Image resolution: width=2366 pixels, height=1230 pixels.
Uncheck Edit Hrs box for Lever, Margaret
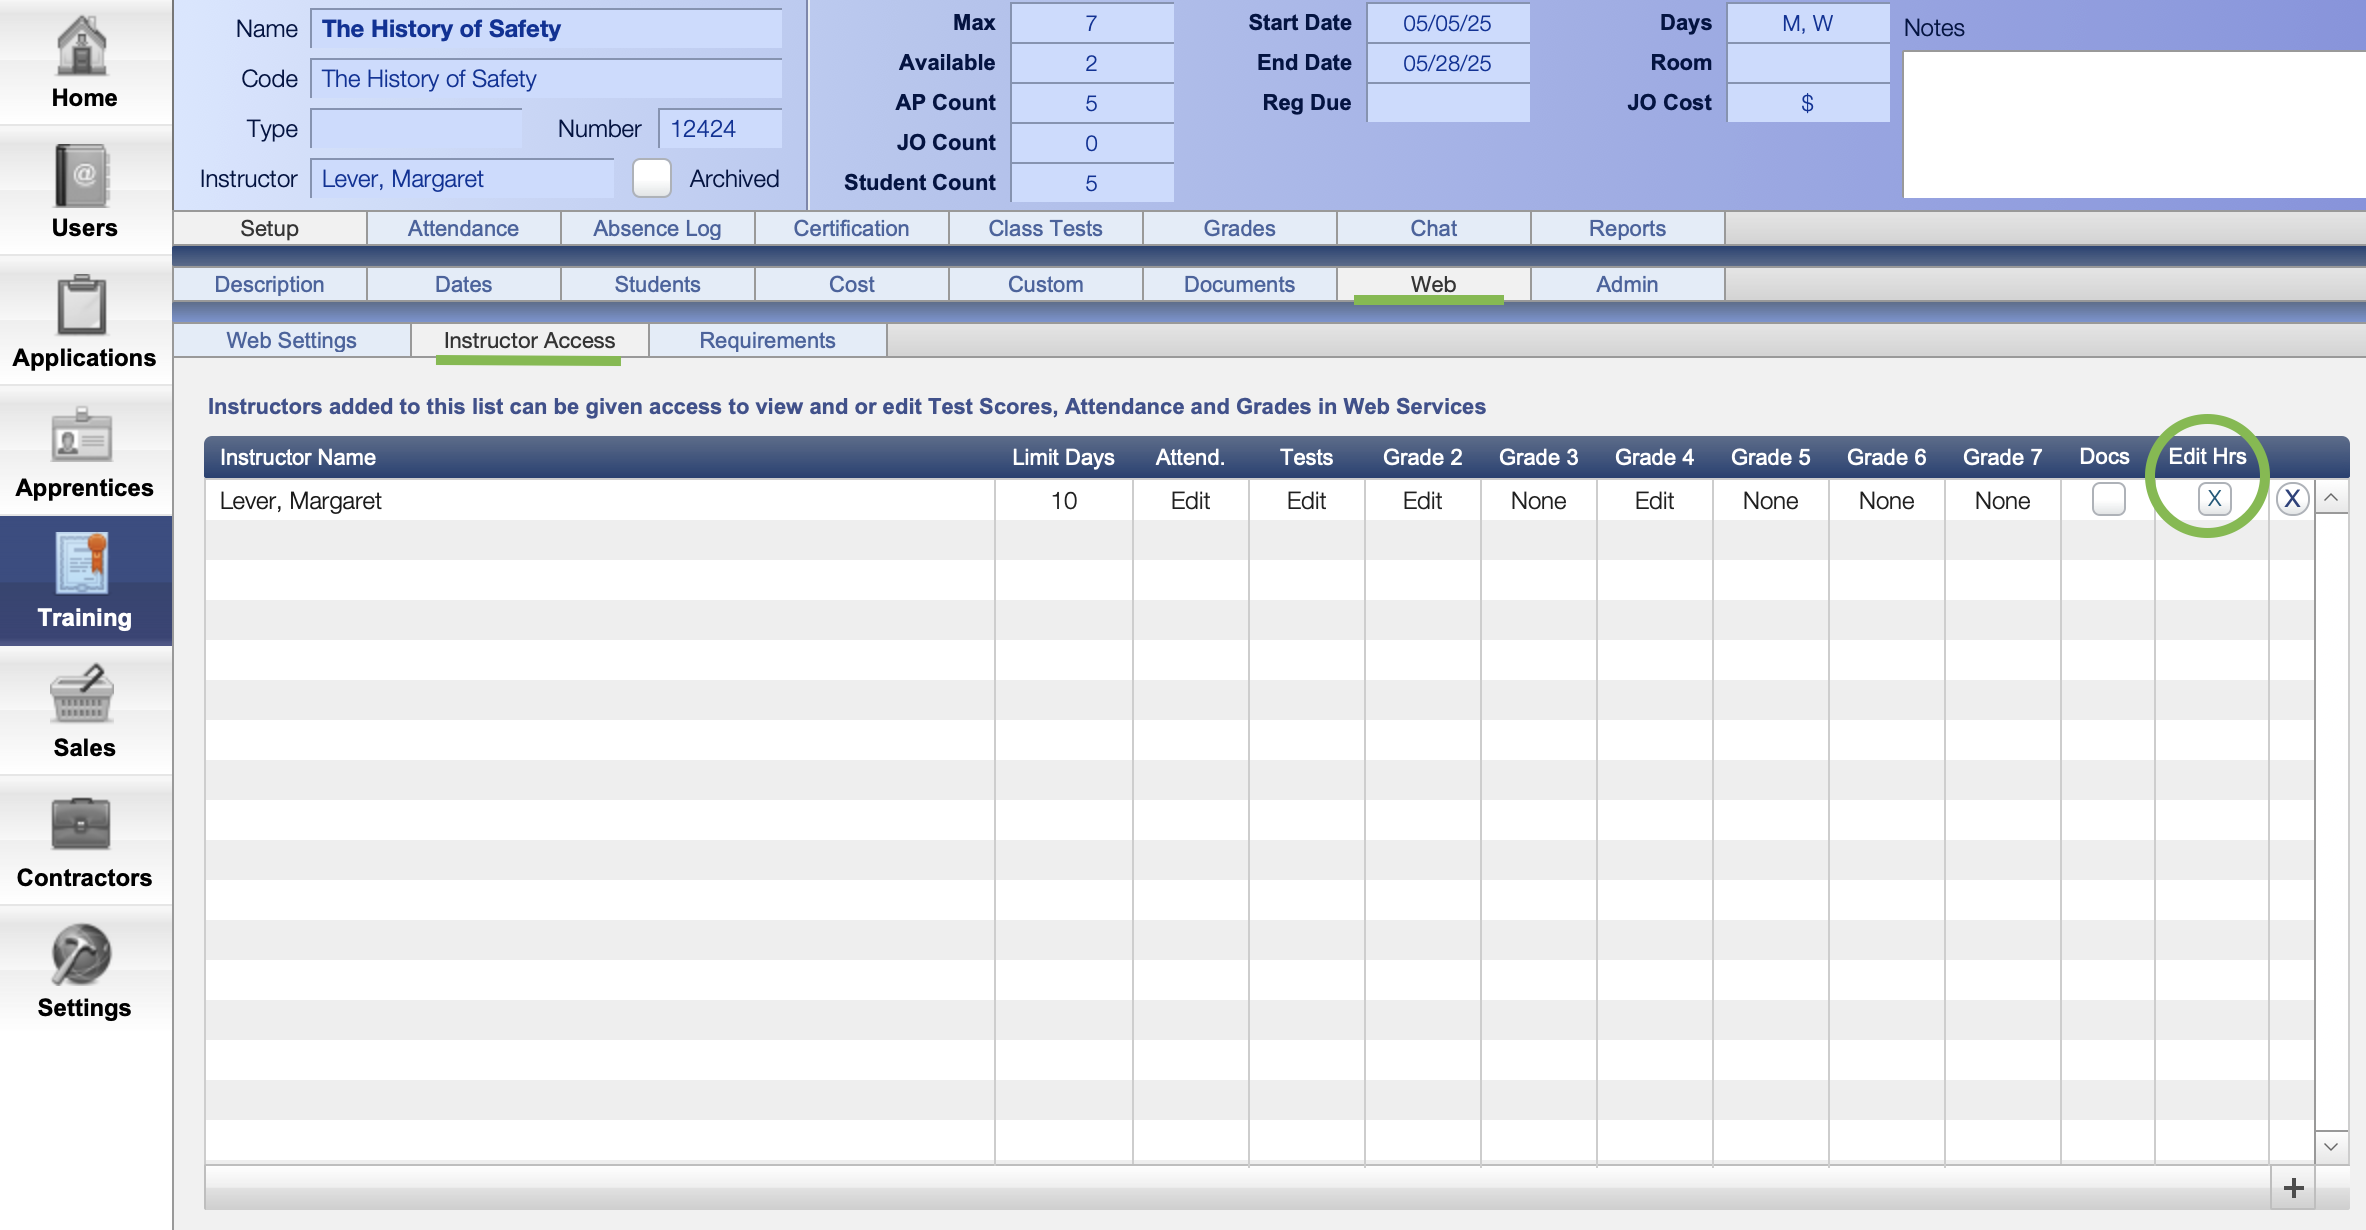click(2214, 499)
